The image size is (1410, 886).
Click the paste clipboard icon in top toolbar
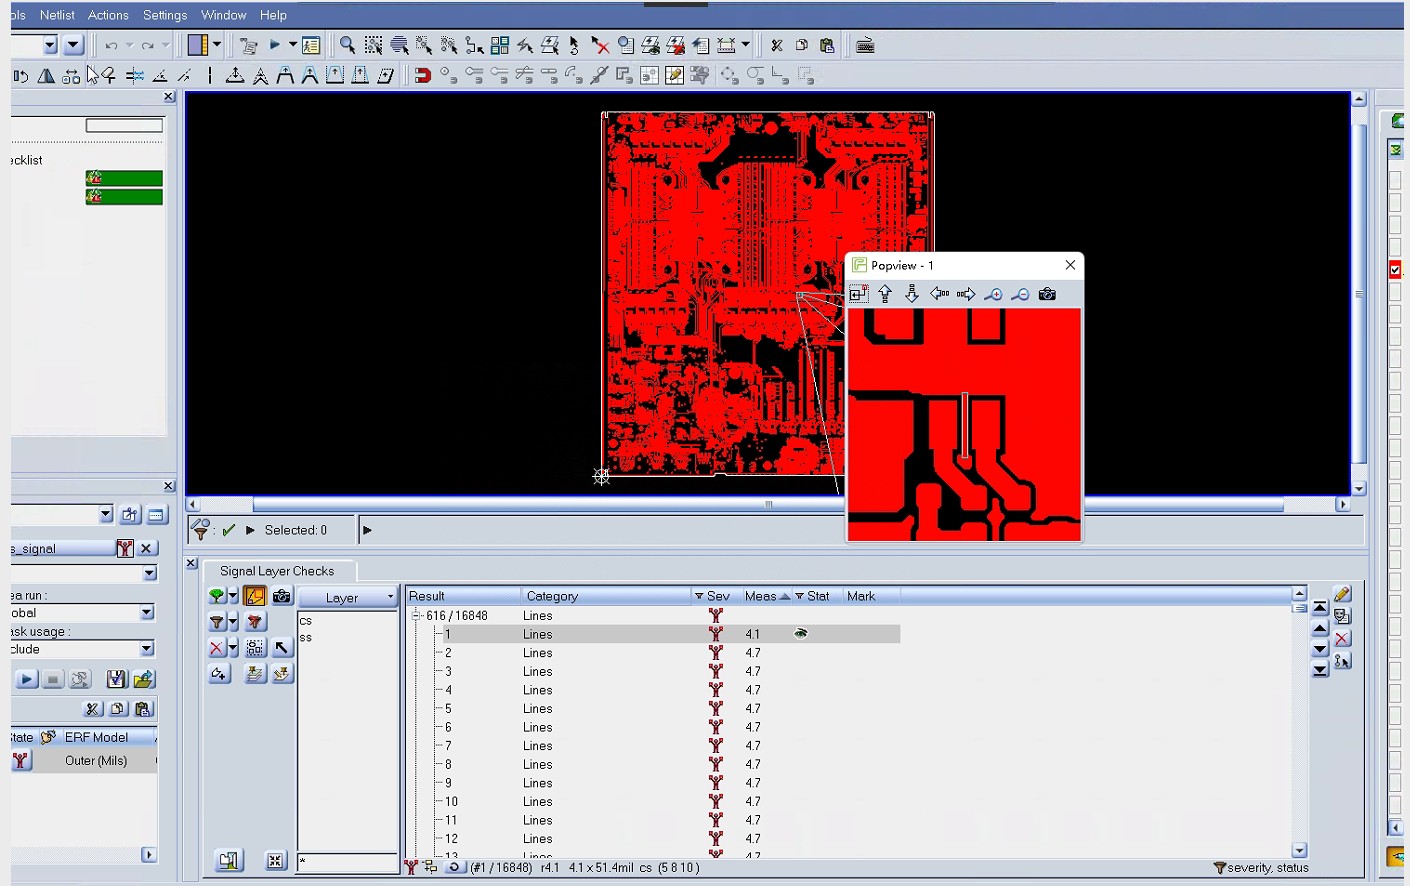coord(827,45)
